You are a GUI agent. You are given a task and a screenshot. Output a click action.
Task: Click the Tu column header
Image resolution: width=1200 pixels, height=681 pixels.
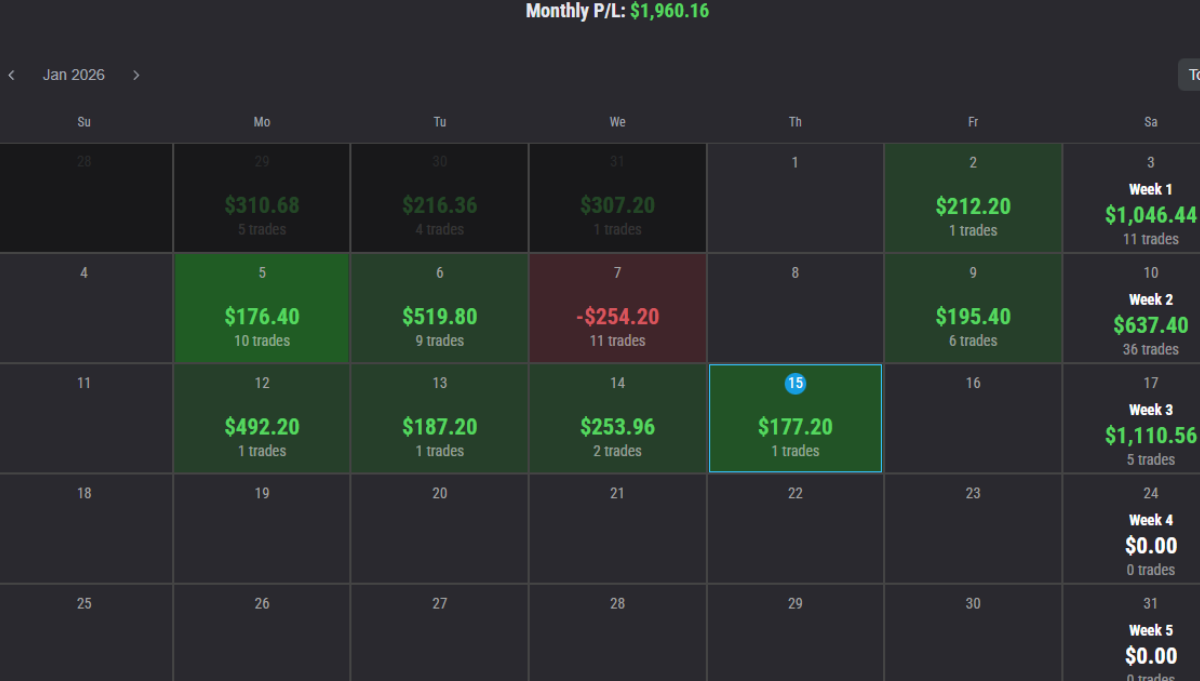[x=440, y=122]
